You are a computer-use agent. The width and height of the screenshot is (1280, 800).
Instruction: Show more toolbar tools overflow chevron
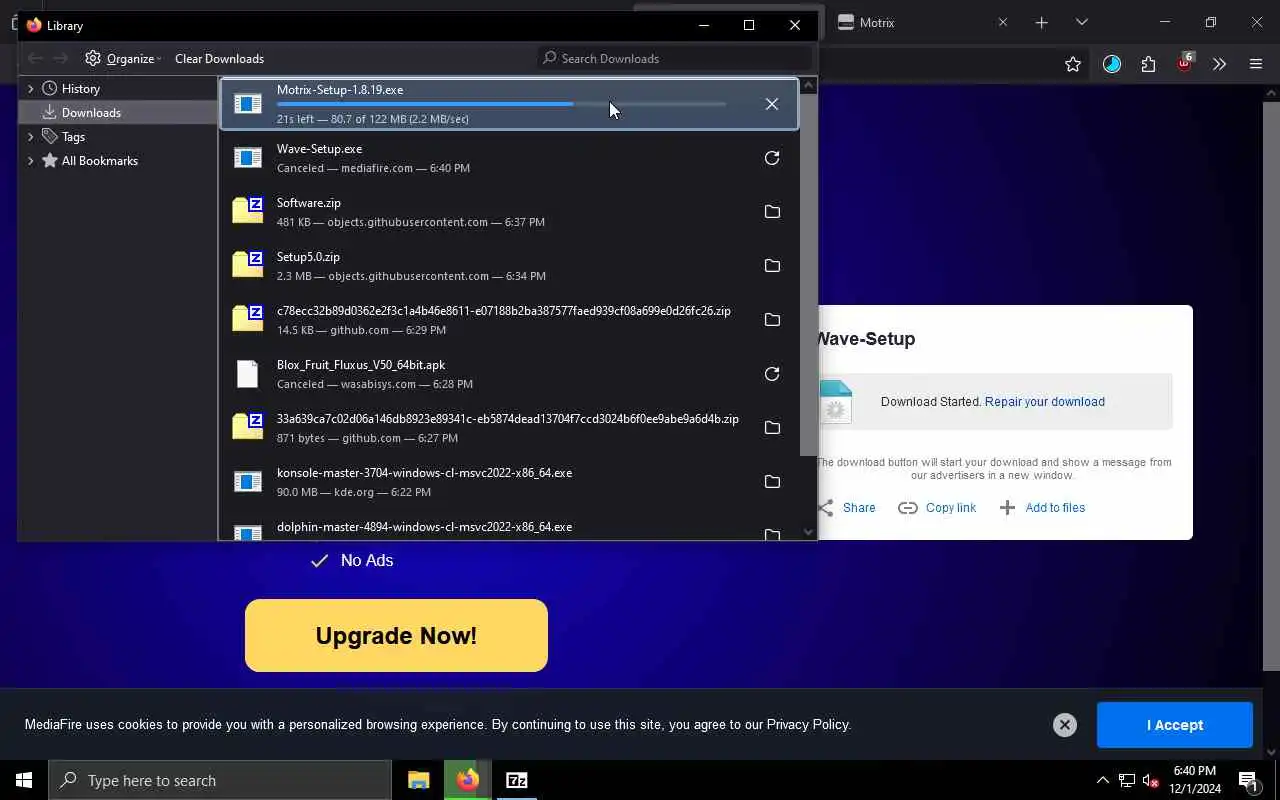1219,64
